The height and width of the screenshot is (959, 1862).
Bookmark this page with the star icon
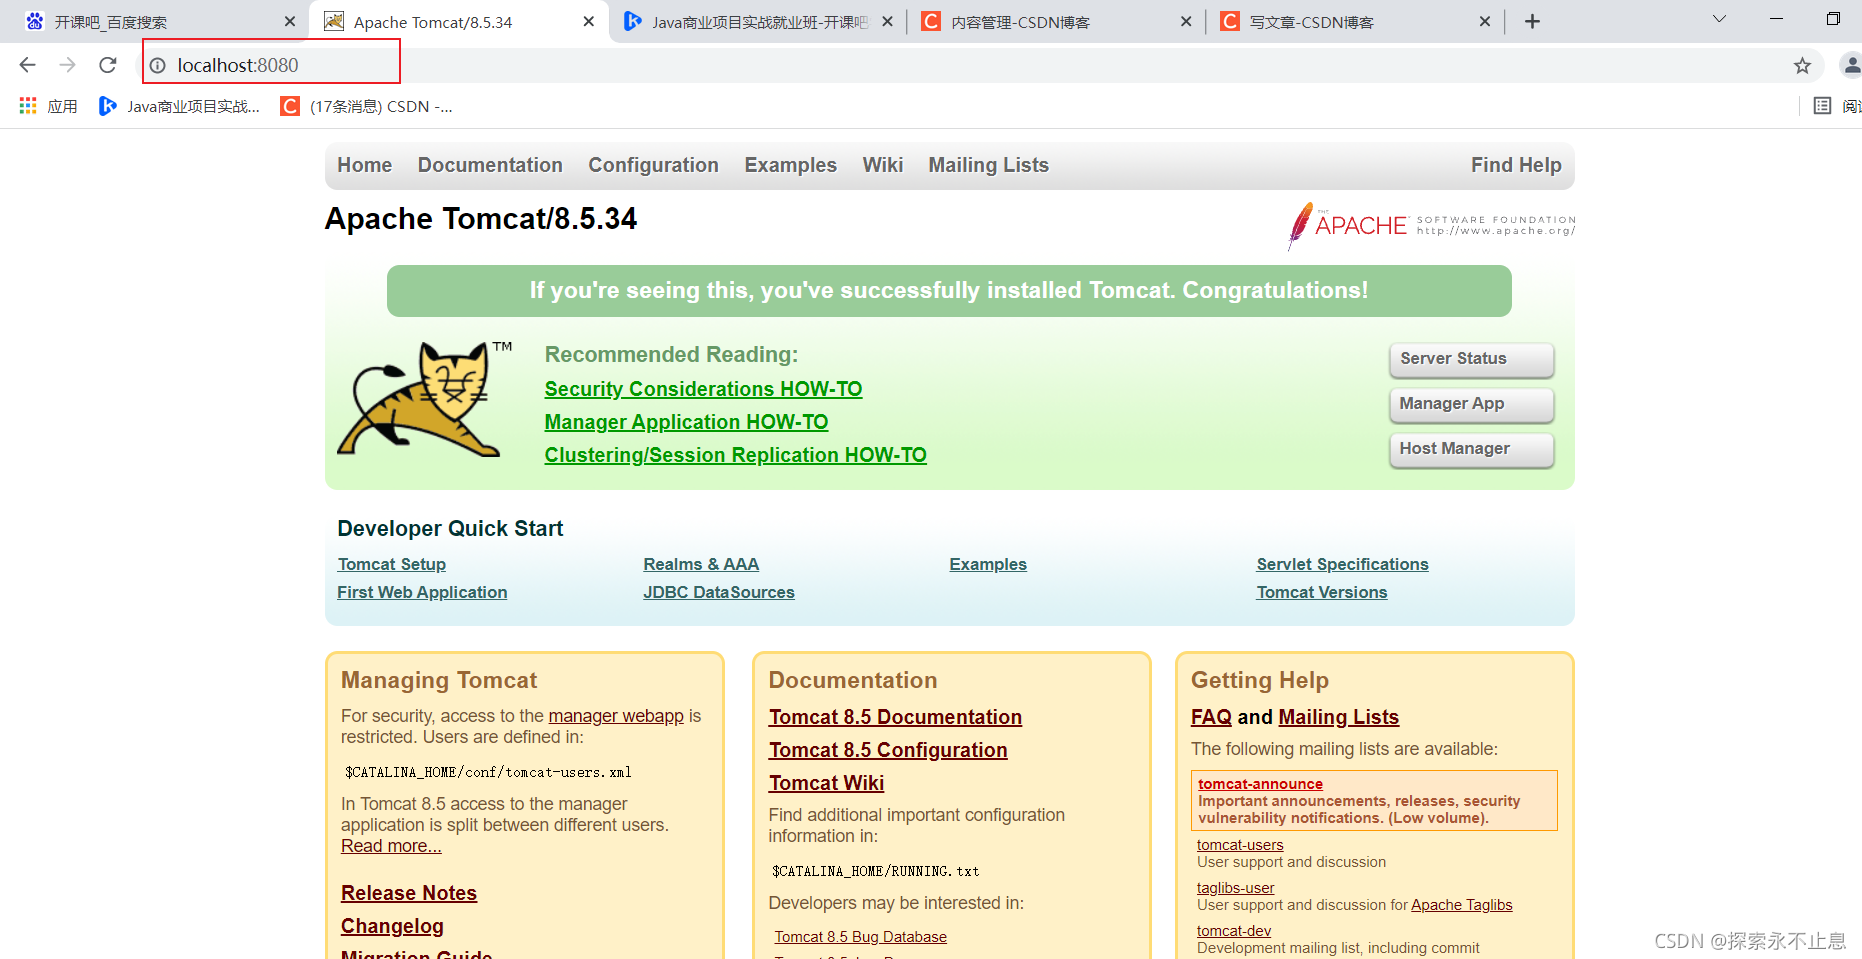[x=1802, y=66]
